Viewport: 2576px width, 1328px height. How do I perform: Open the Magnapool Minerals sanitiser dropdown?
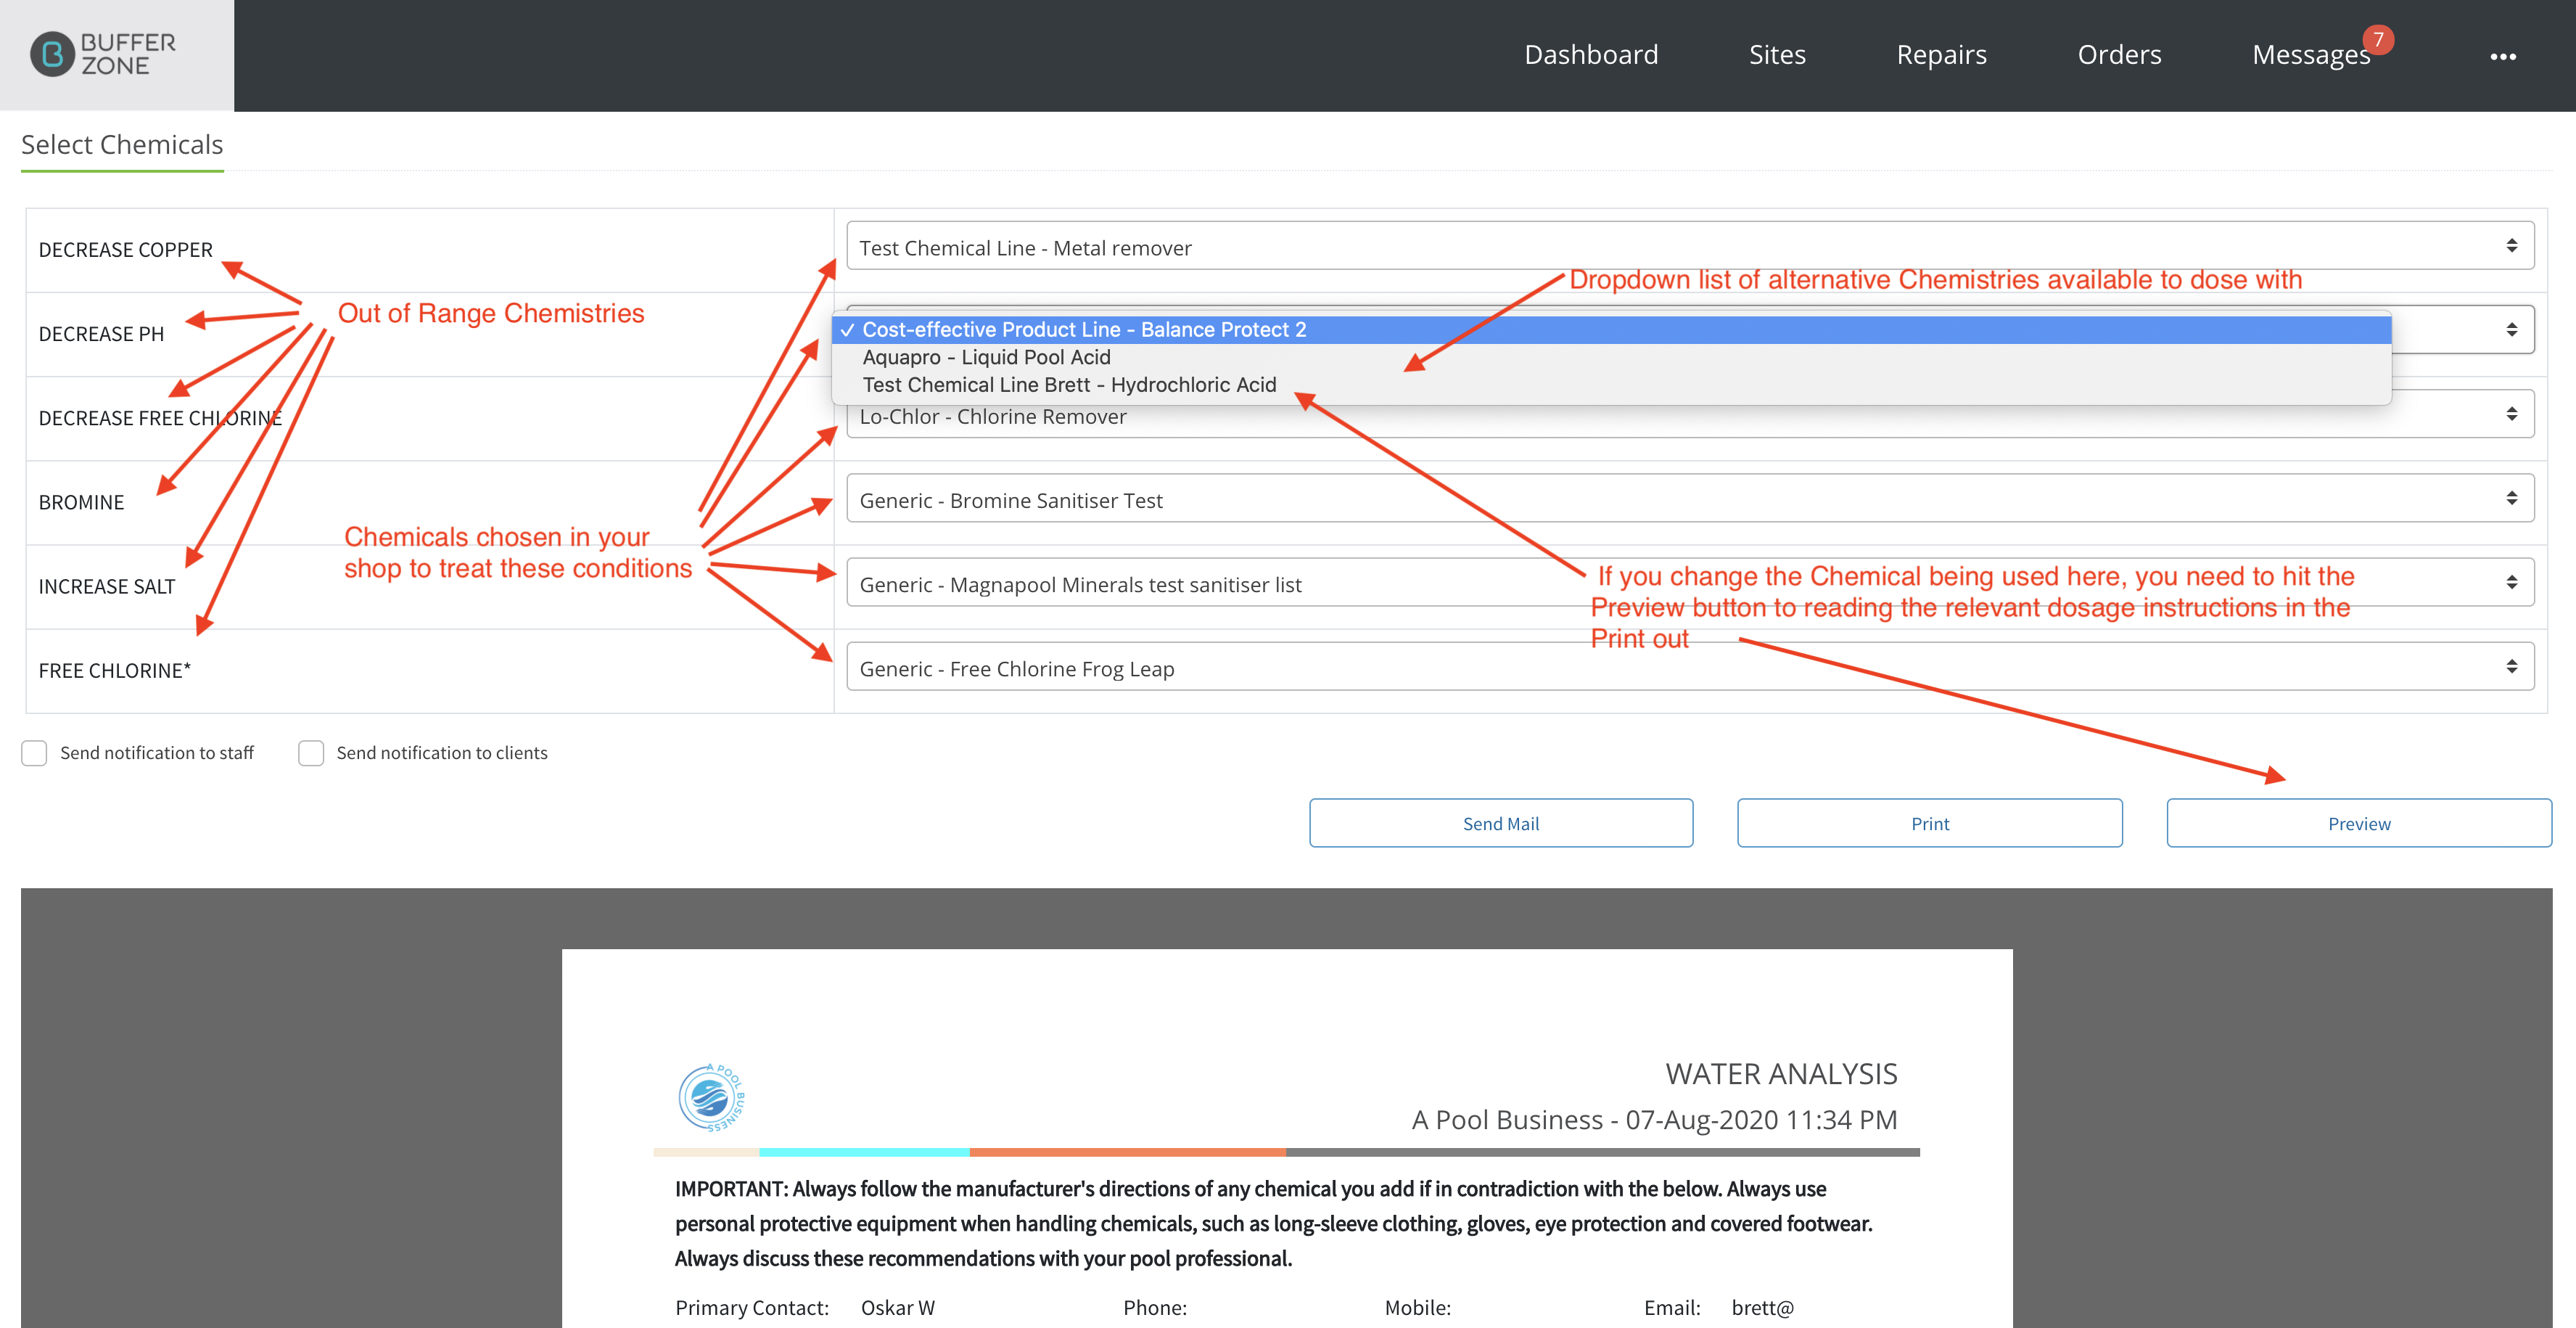1690,582
